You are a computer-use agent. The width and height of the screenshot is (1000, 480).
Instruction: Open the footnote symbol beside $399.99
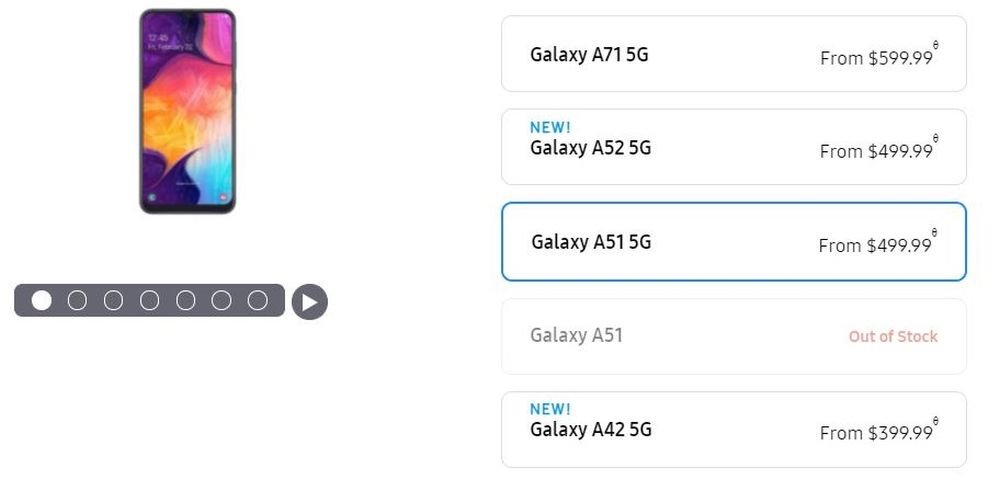pos(936,421)
